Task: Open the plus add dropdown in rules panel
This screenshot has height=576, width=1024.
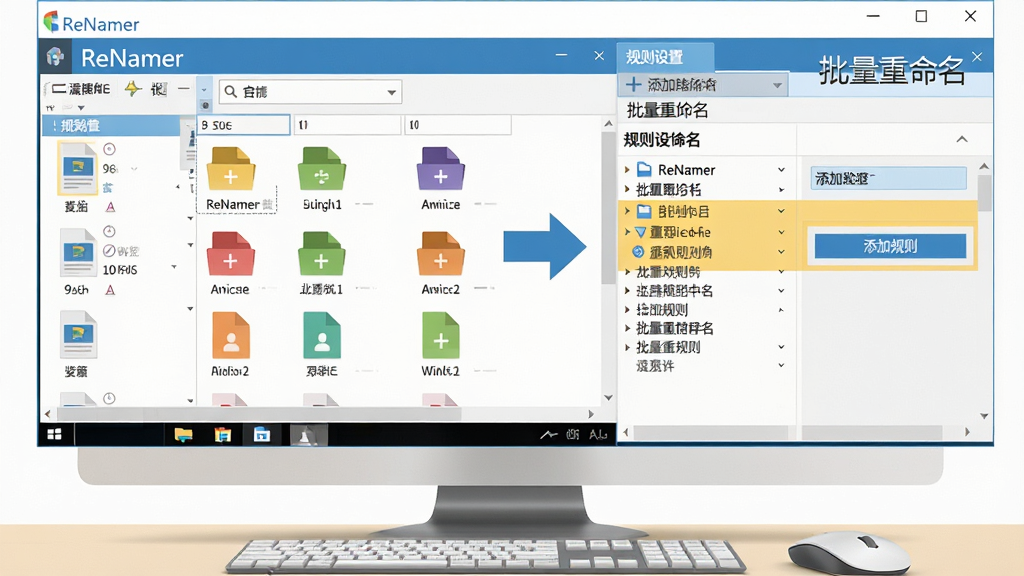Action: click(x=777, y=85)
